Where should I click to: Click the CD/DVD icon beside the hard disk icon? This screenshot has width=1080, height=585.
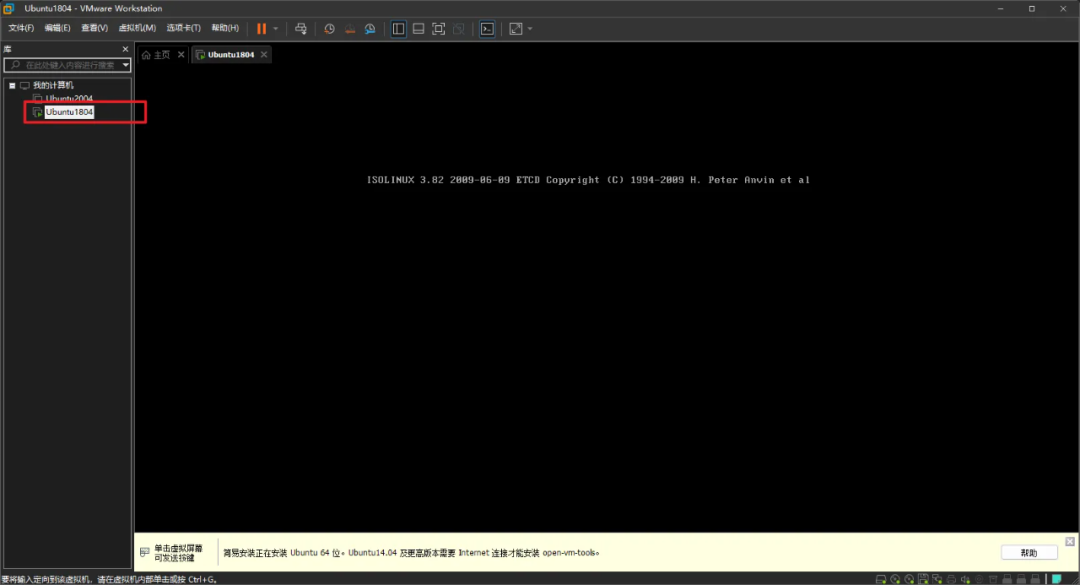click(x=895, y=579)
